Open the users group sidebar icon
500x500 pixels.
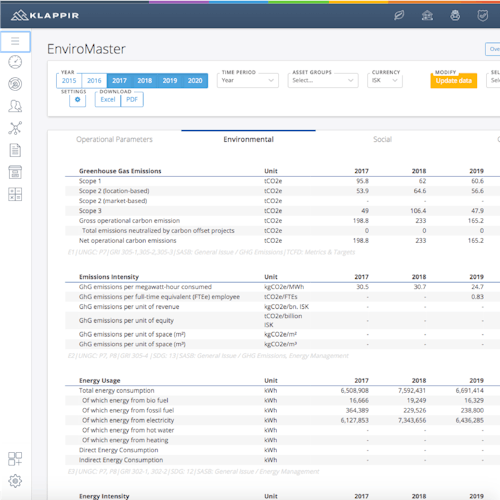(15, 106)
